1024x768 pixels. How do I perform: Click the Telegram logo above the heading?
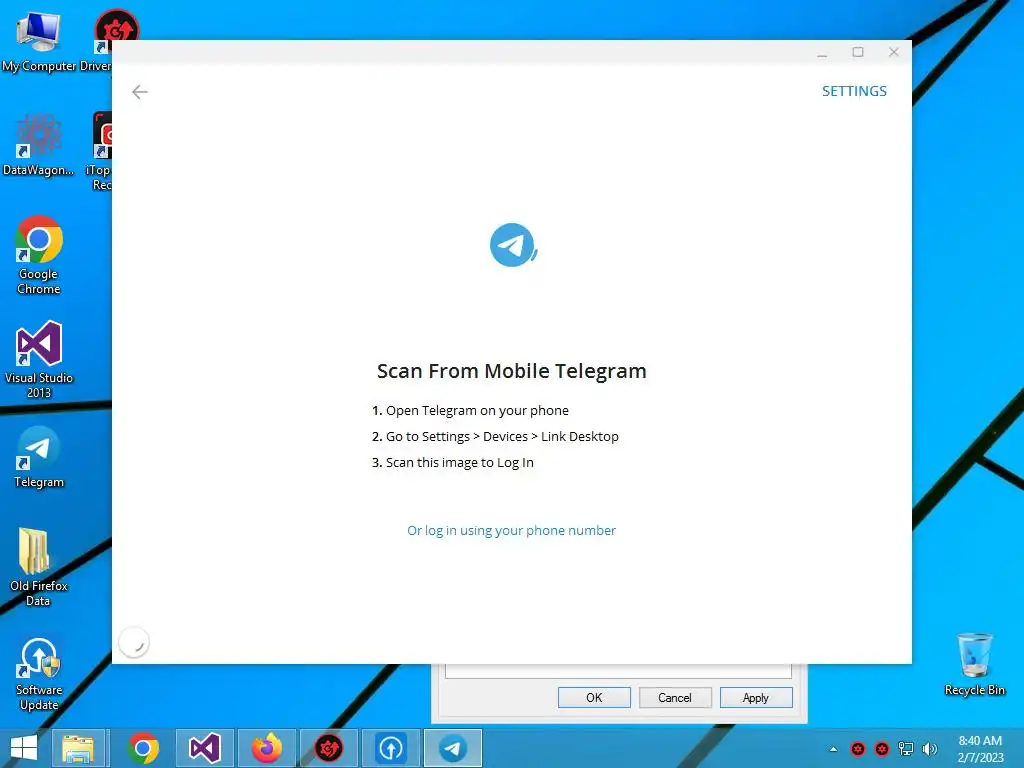coord(513,245)
